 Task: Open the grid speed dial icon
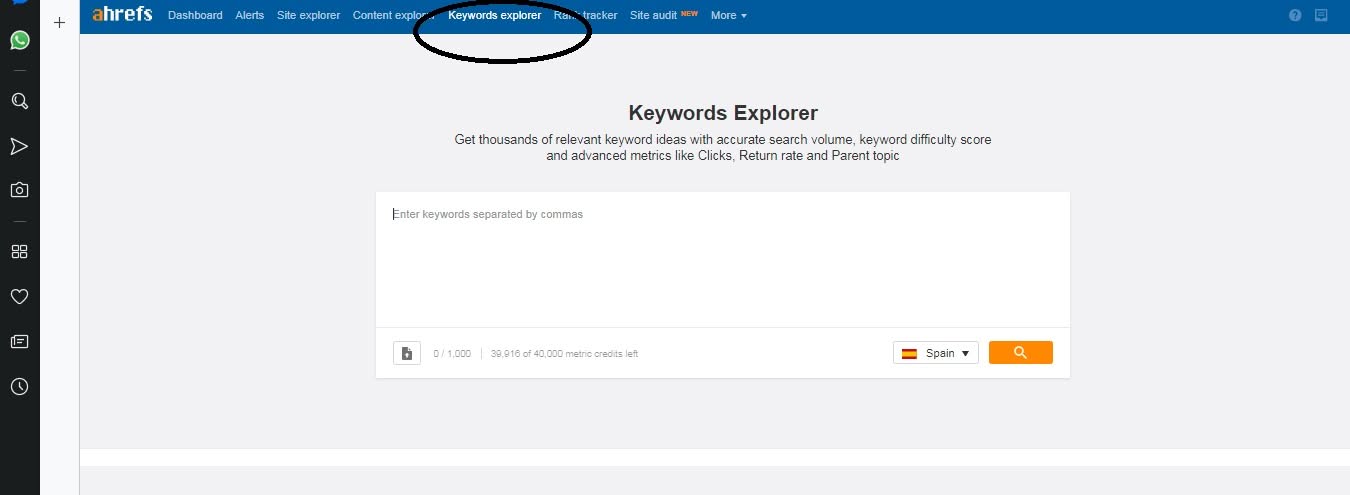pos(19,251)
